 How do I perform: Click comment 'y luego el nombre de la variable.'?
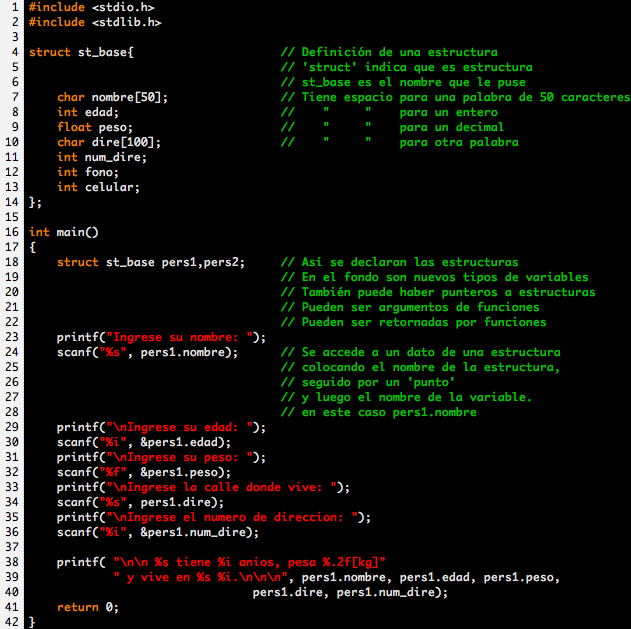pyautogui.click(x=417, y=397)
